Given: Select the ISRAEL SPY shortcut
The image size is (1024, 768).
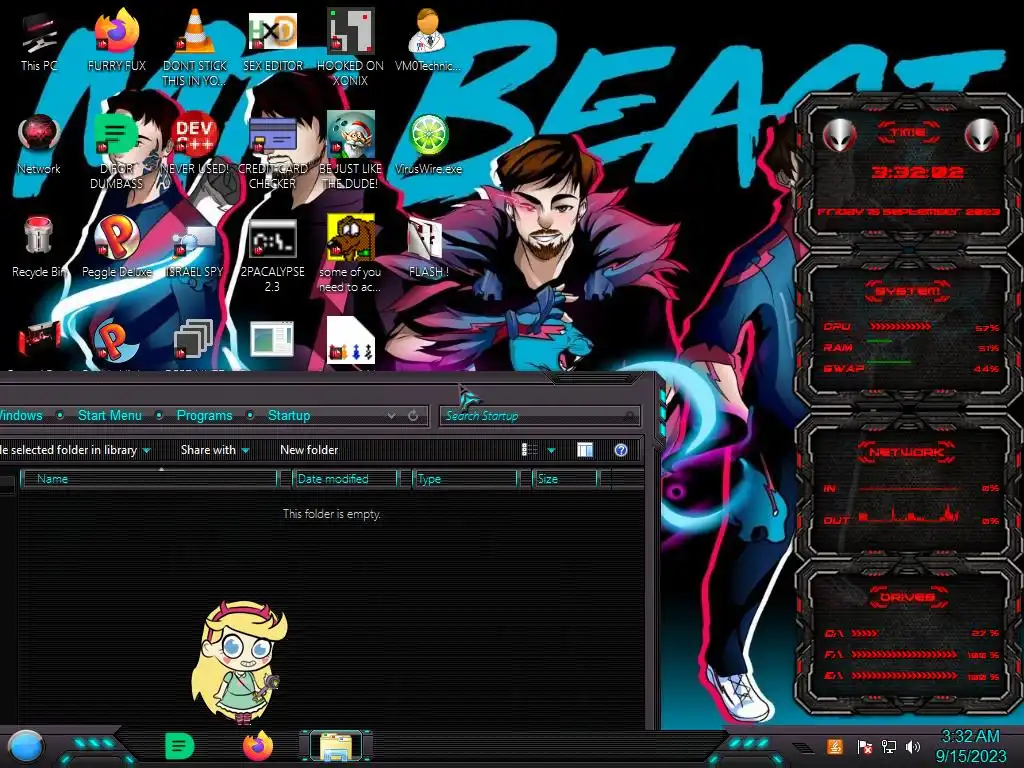Looking at the screenshot, I should [x=194, y=251].
